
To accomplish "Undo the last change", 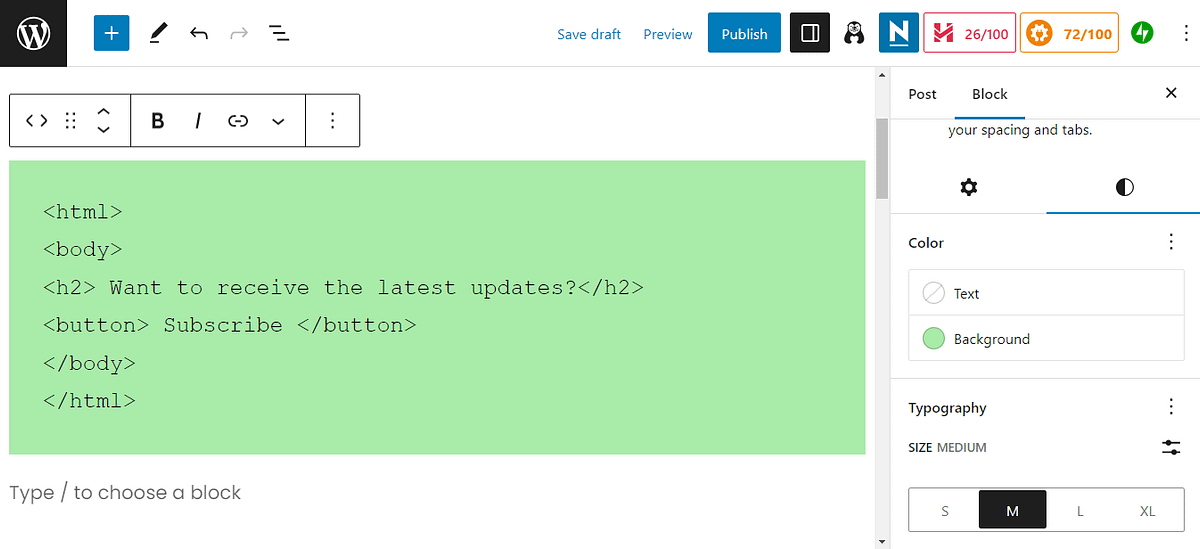I will pyautogui.click(x=199, y=34).
